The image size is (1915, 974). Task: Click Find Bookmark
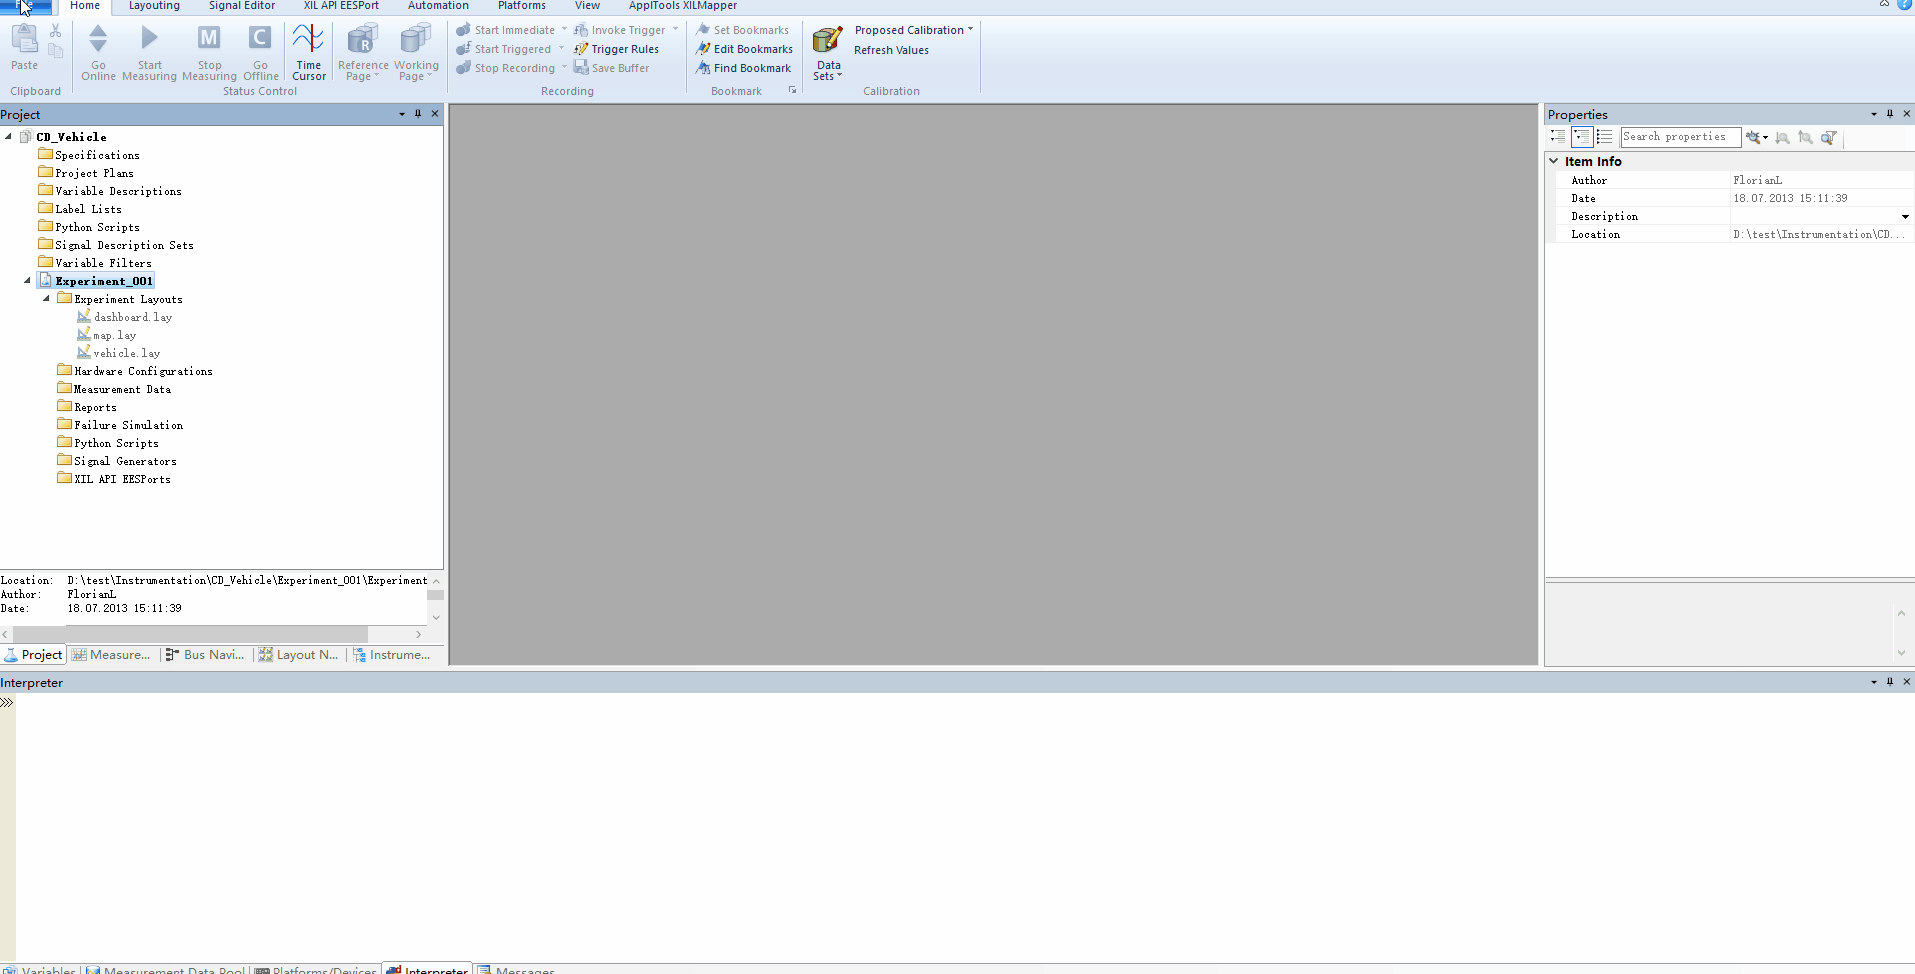(743, 68)
